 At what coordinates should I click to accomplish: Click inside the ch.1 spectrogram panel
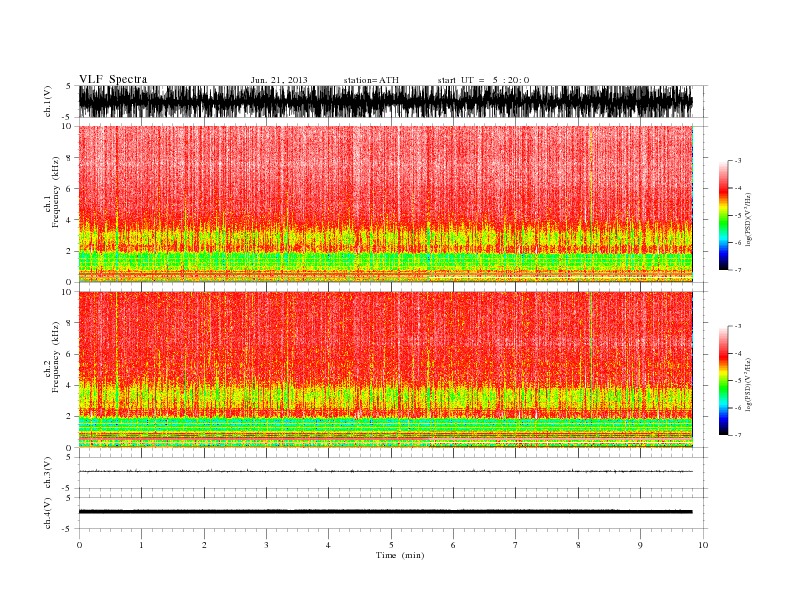click(385, 203)
